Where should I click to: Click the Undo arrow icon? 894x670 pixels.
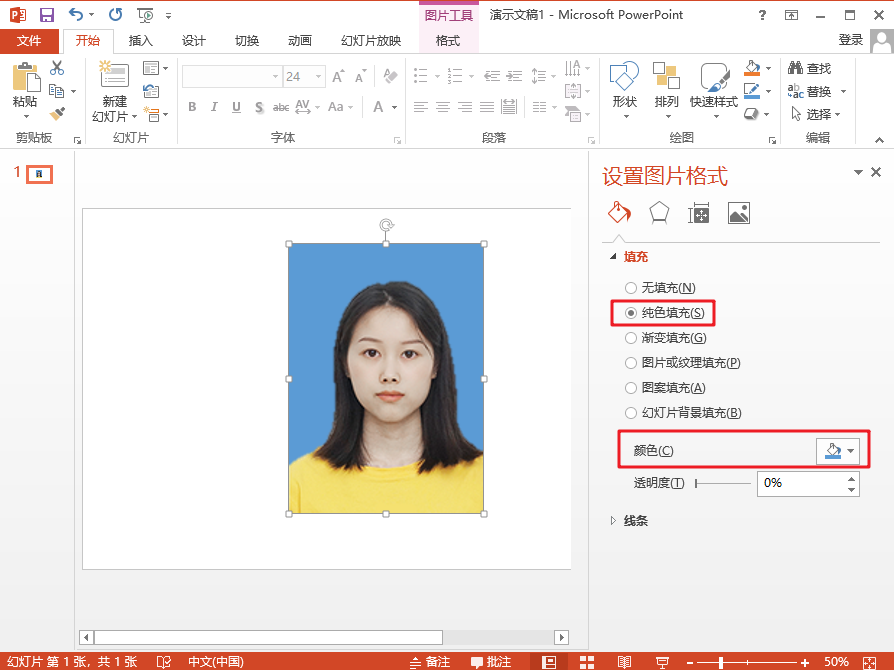point(76,15)
